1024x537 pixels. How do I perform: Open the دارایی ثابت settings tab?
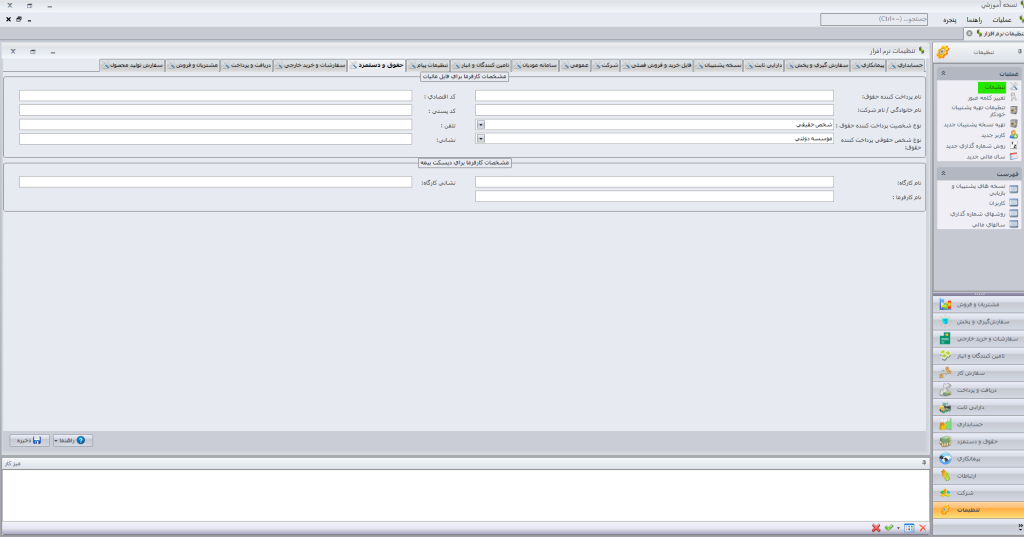pos(764,65)
